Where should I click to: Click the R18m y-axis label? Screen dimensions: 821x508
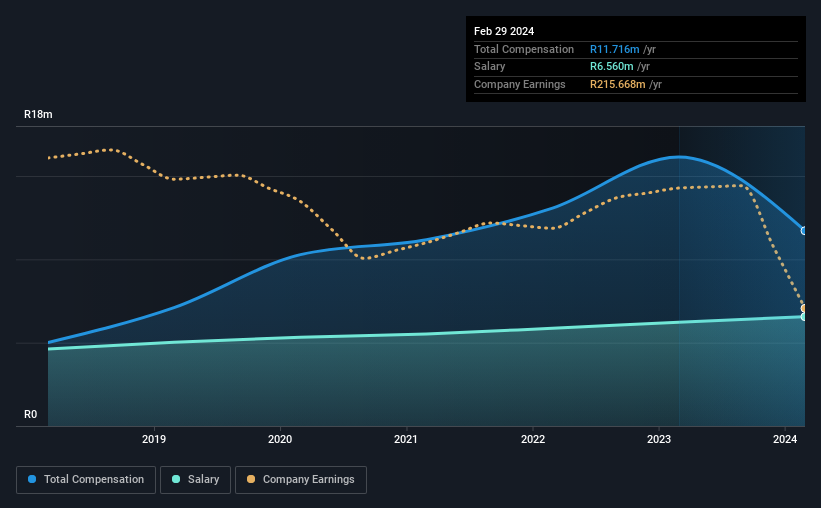[38, 114]
